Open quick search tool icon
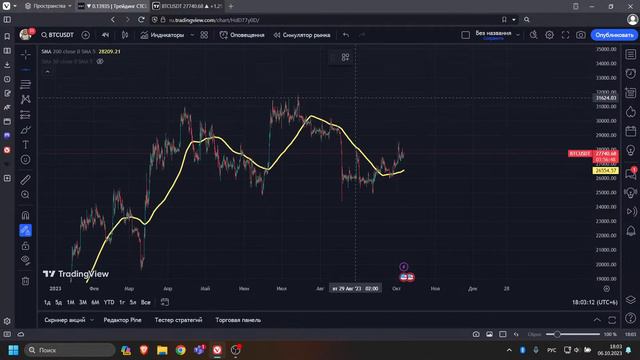 [x=533, y=35]
